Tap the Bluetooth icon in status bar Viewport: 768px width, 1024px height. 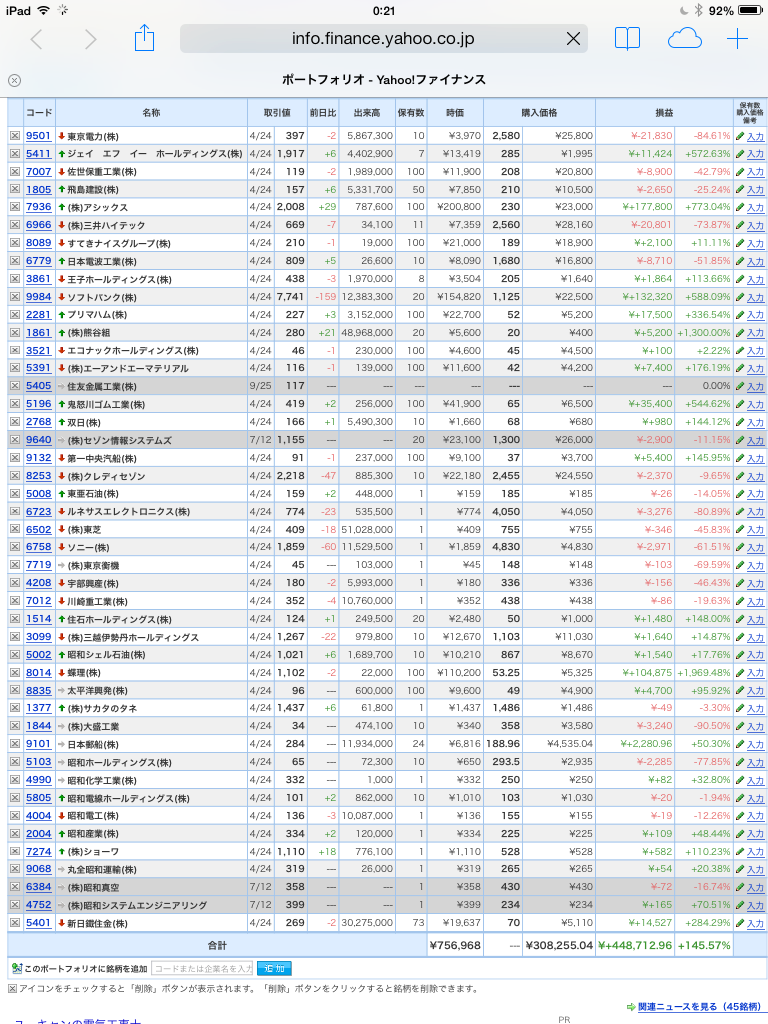pyautogui.click(x=698, y=10)
